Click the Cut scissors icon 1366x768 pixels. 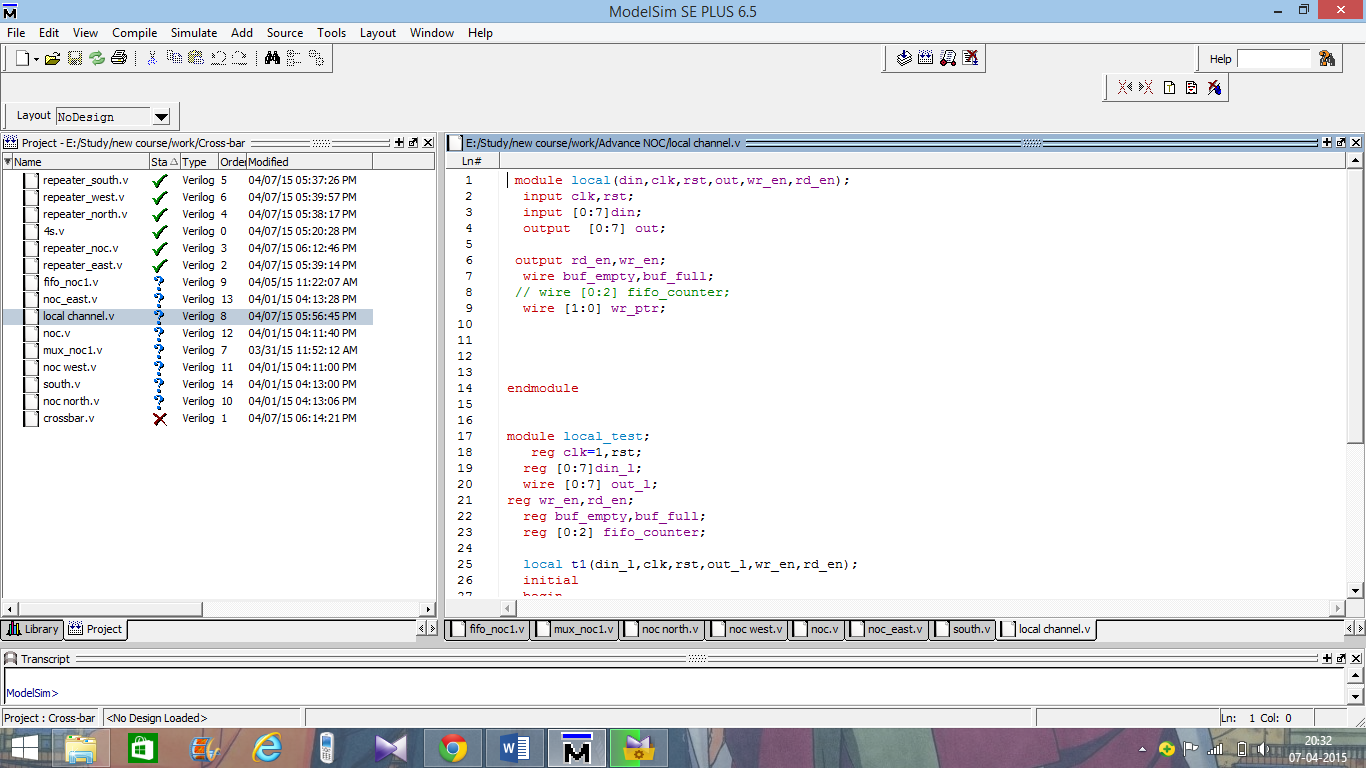[152, 58]
